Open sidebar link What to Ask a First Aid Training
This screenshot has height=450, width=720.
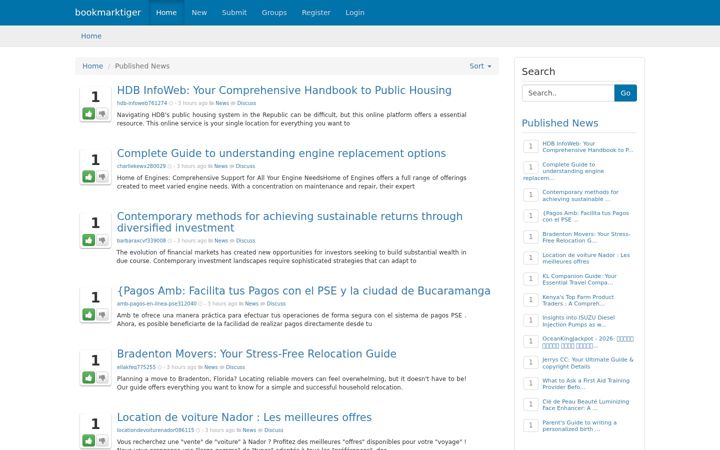586,383
